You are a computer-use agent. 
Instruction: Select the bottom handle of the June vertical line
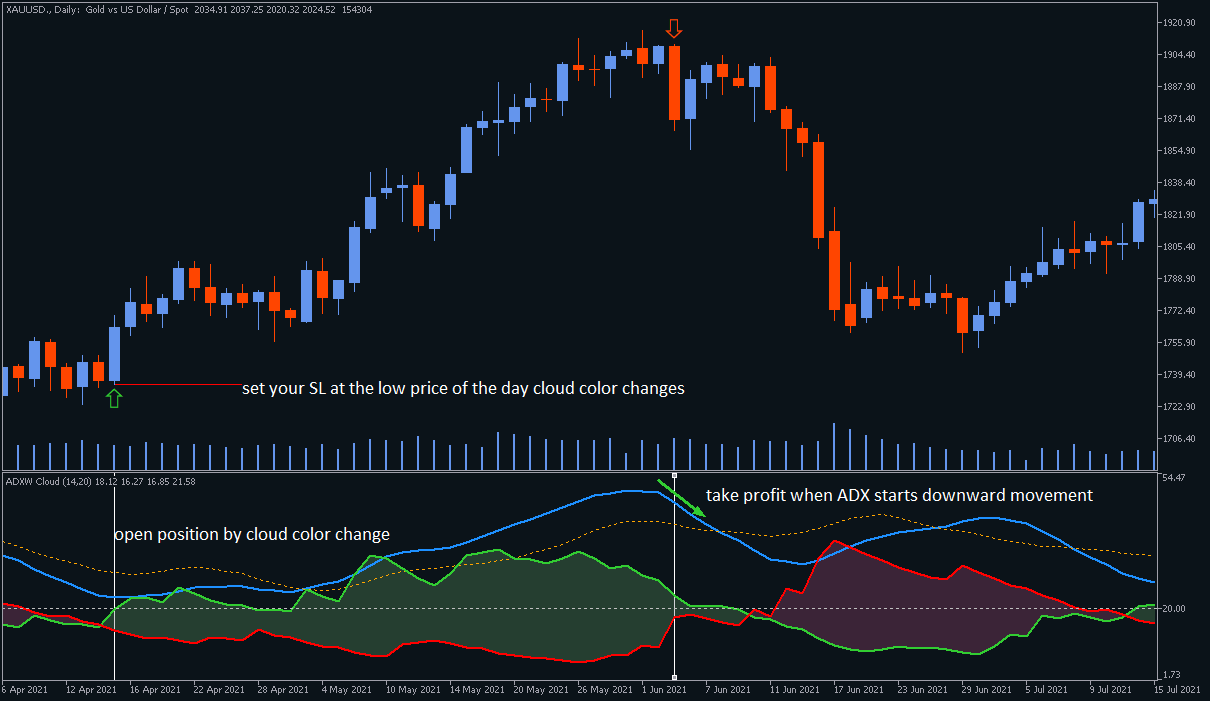click(675, 677)
